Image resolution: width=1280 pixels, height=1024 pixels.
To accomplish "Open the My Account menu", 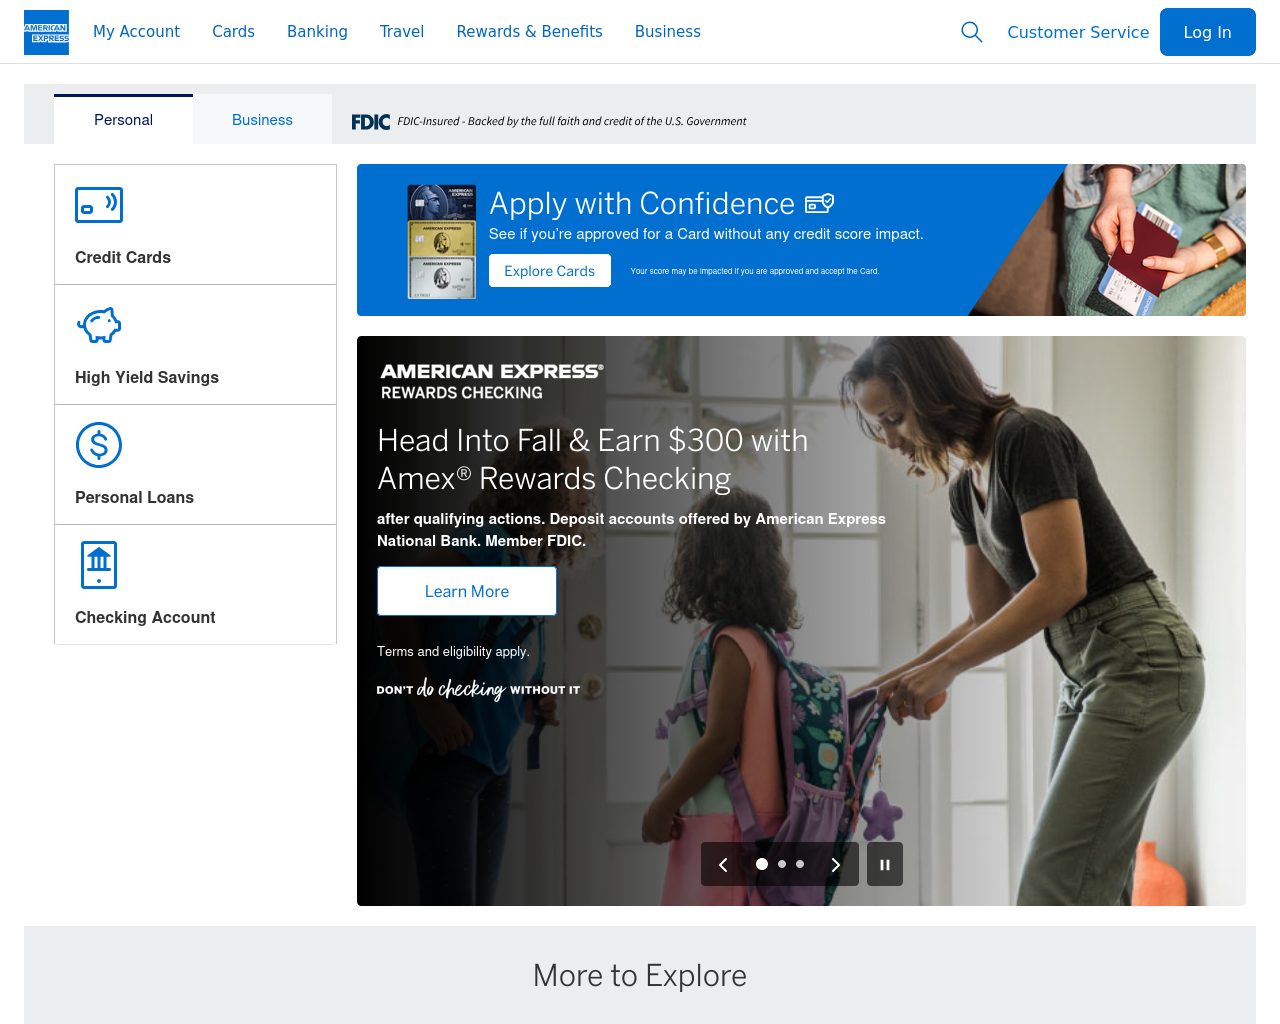I will tap(136, 32).
